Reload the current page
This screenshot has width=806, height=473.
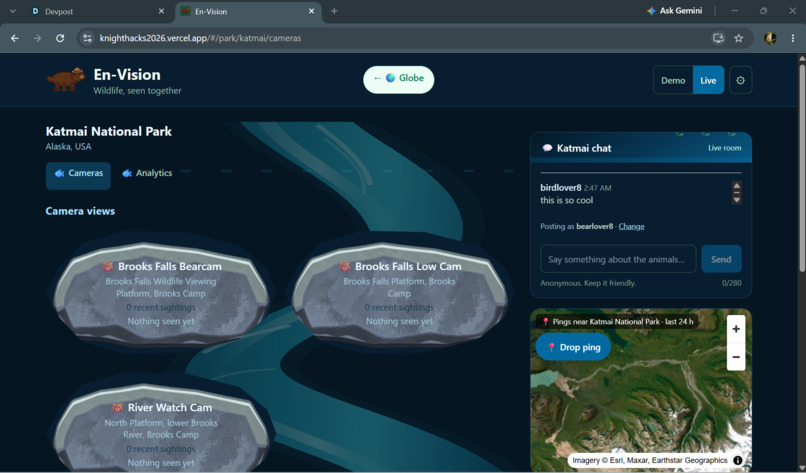(x=60, y=38)
